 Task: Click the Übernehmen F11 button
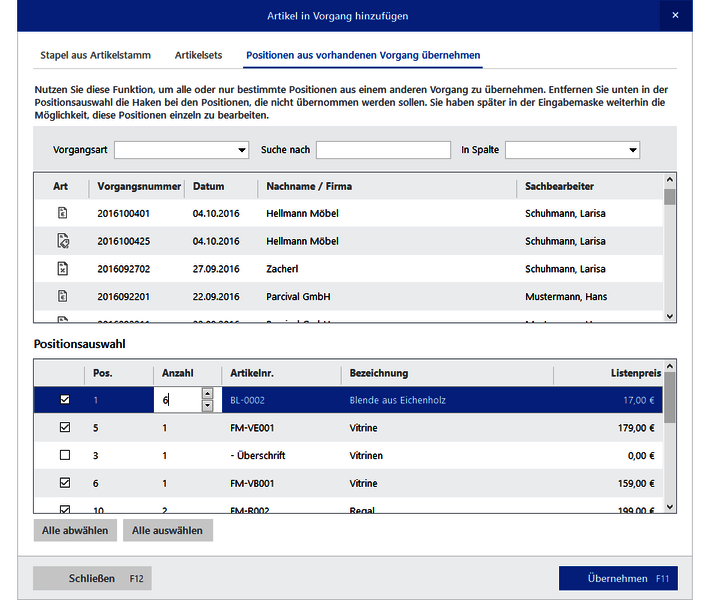(618, 578)
